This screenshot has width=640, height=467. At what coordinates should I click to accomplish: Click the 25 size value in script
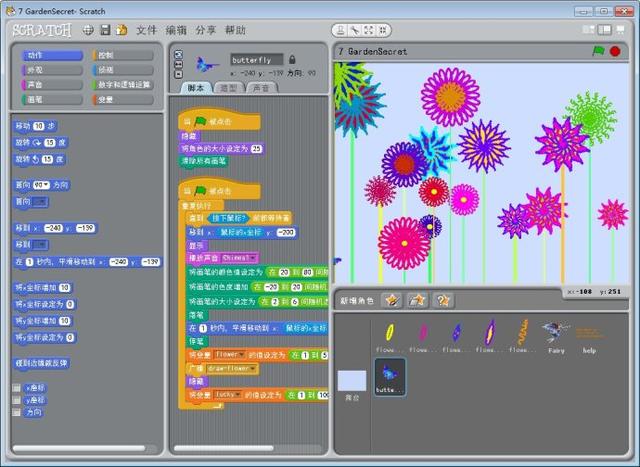(256, 149)
